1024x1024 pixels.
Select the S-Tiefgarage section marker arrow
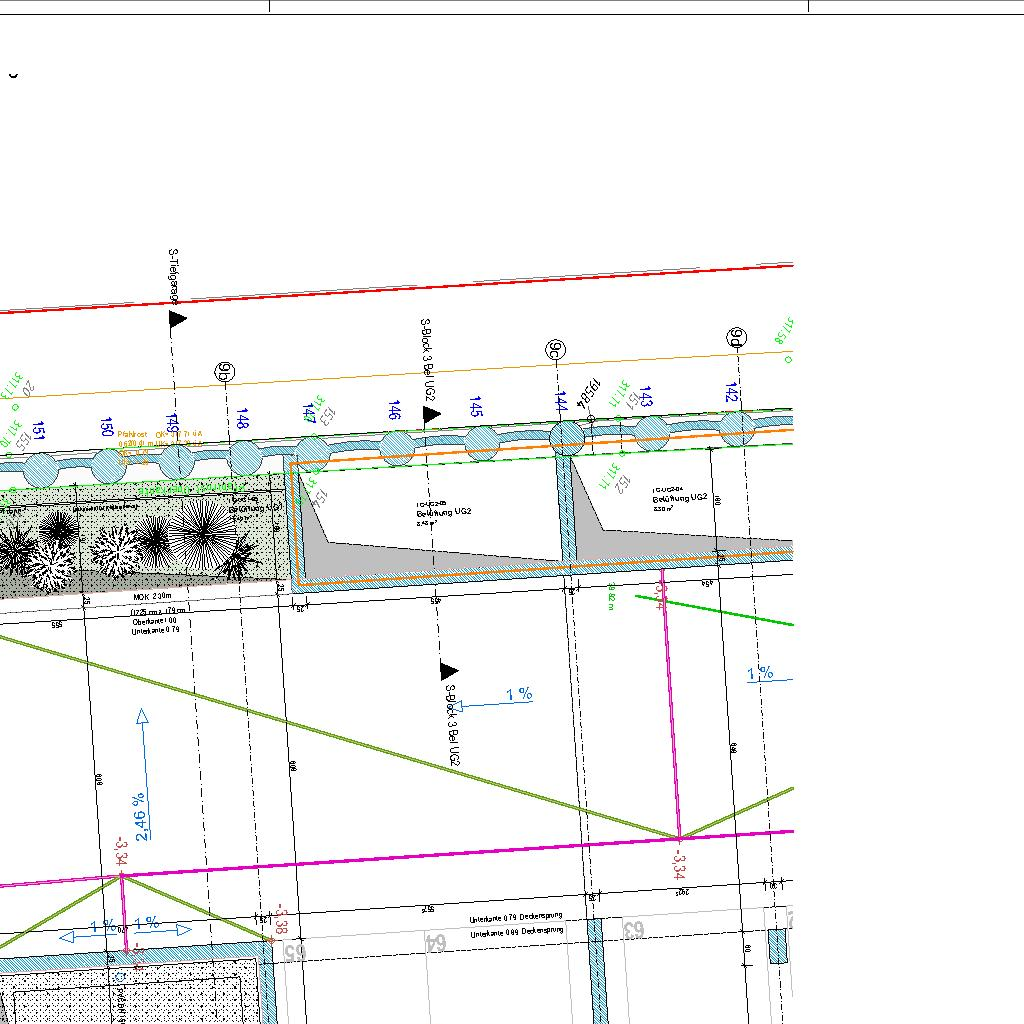pyautogui.click(x=178, y=320)
